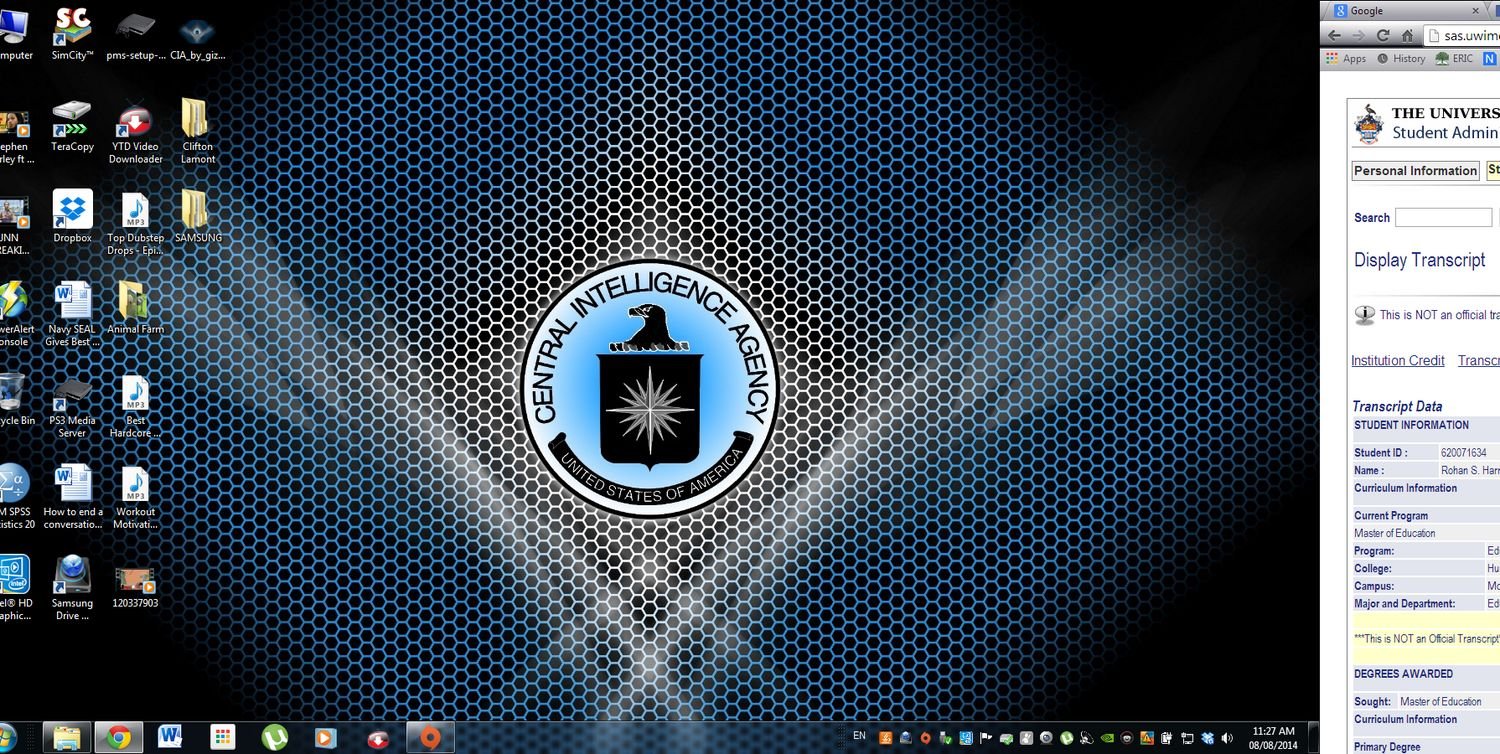Open the SAMSUNG folder on desktop
Image resolution: width=1500 pixels, height=754 pixels.
(x=198, y=217)
